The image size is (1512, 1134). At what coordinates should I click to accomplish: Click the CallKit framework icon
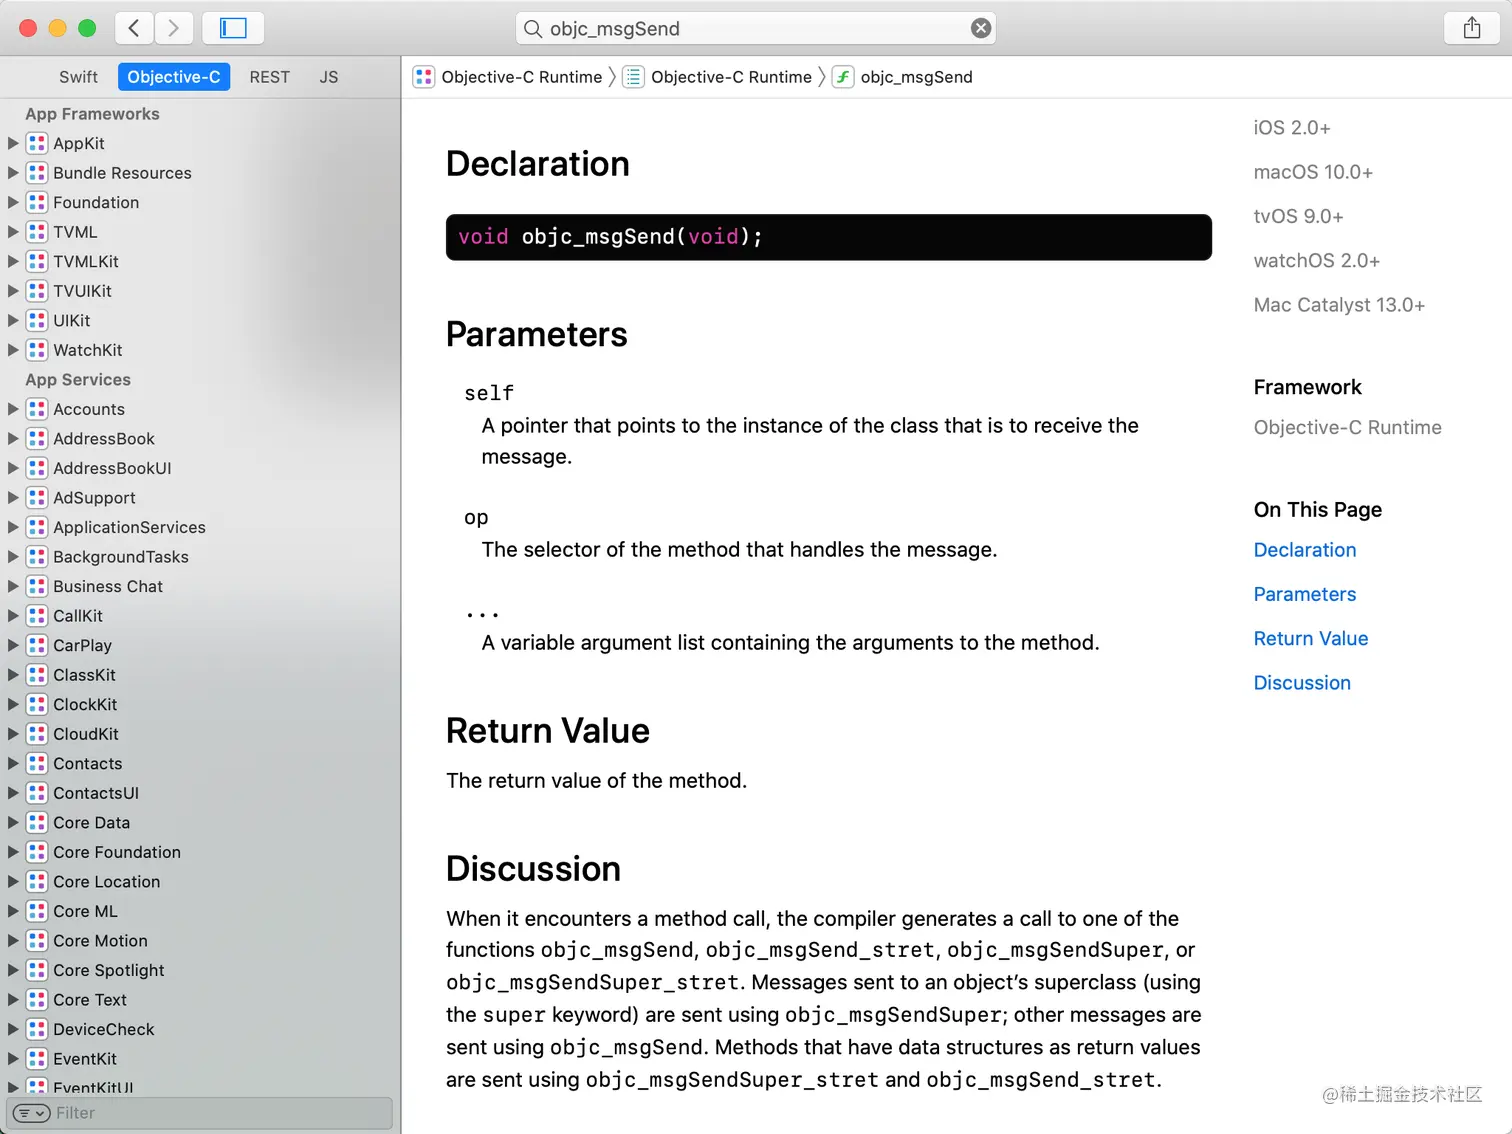pos(37,616)
